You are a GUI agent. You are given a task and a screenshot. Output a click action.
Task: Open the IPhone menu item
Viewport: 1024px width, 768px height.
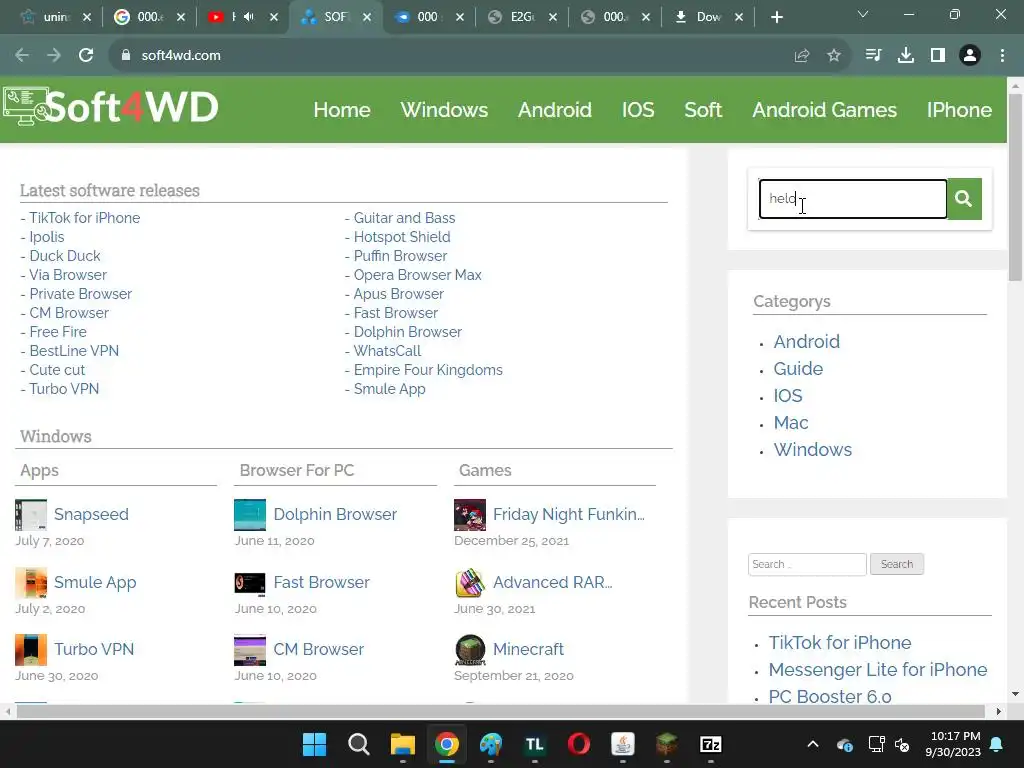click(959, 110)
